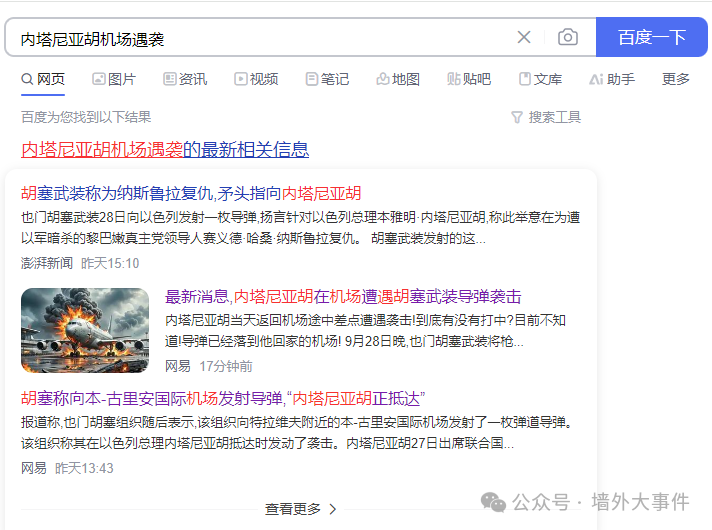Open the 最新相关信息 heading link
712x530 pixels.
point(165,150)
